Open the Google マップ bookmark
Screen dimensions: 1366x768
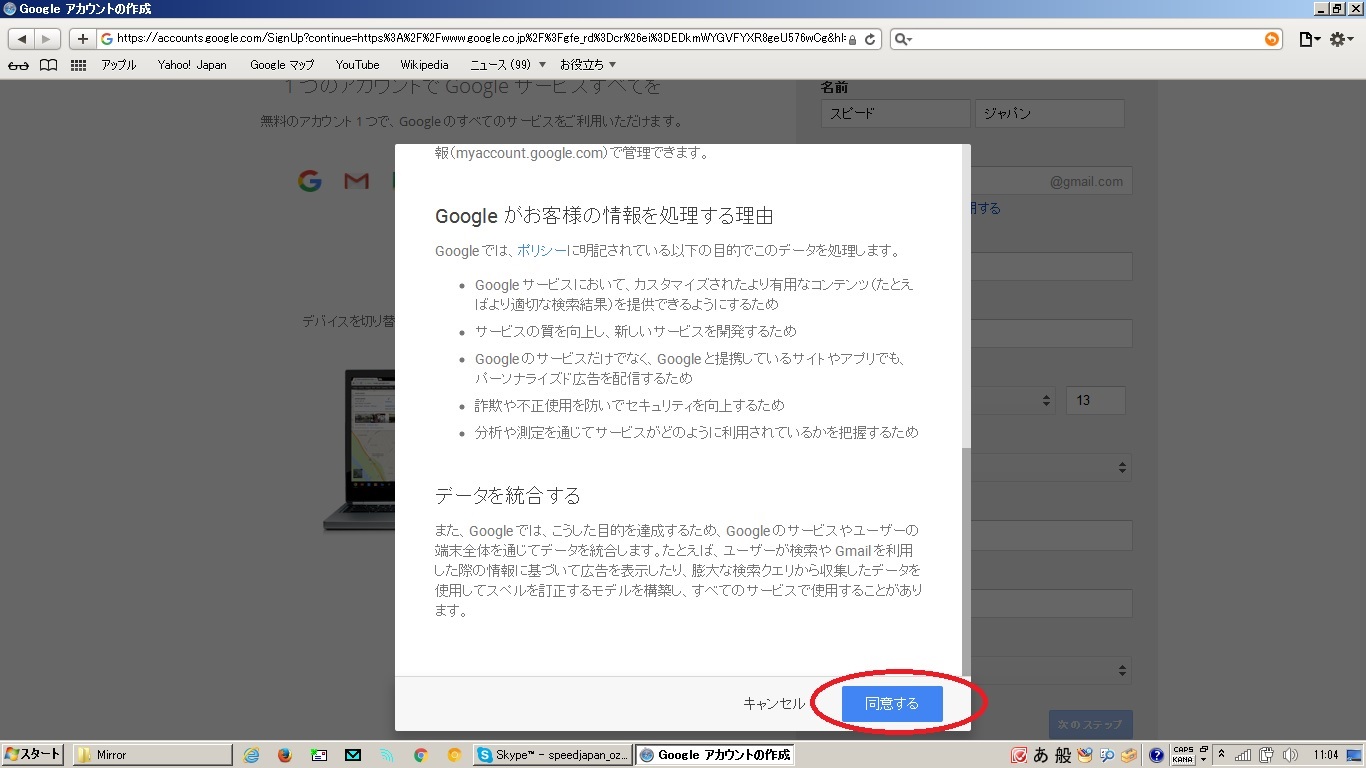coord(282,65)
